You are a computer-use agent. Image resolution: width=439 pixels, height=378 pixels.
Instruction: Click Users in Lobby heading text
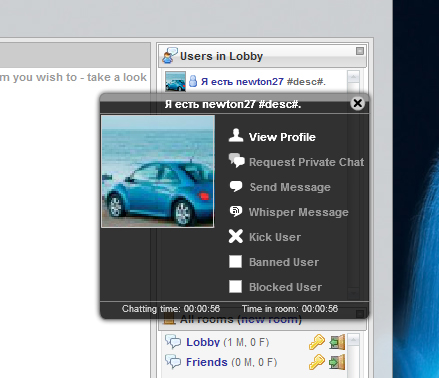click(x=221, y=56)
